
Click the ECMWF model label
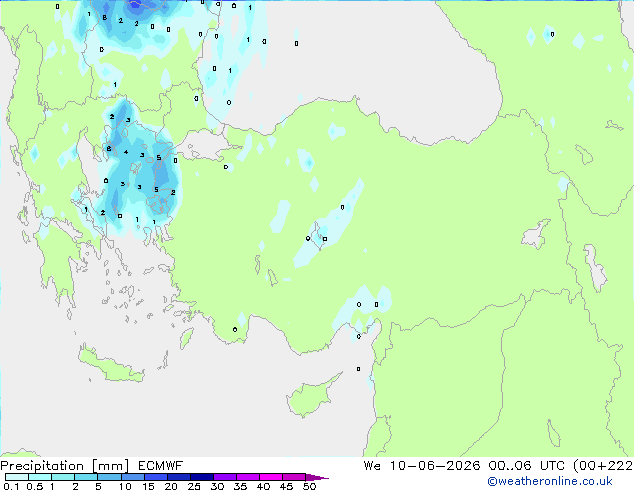(x=161, y=466)
